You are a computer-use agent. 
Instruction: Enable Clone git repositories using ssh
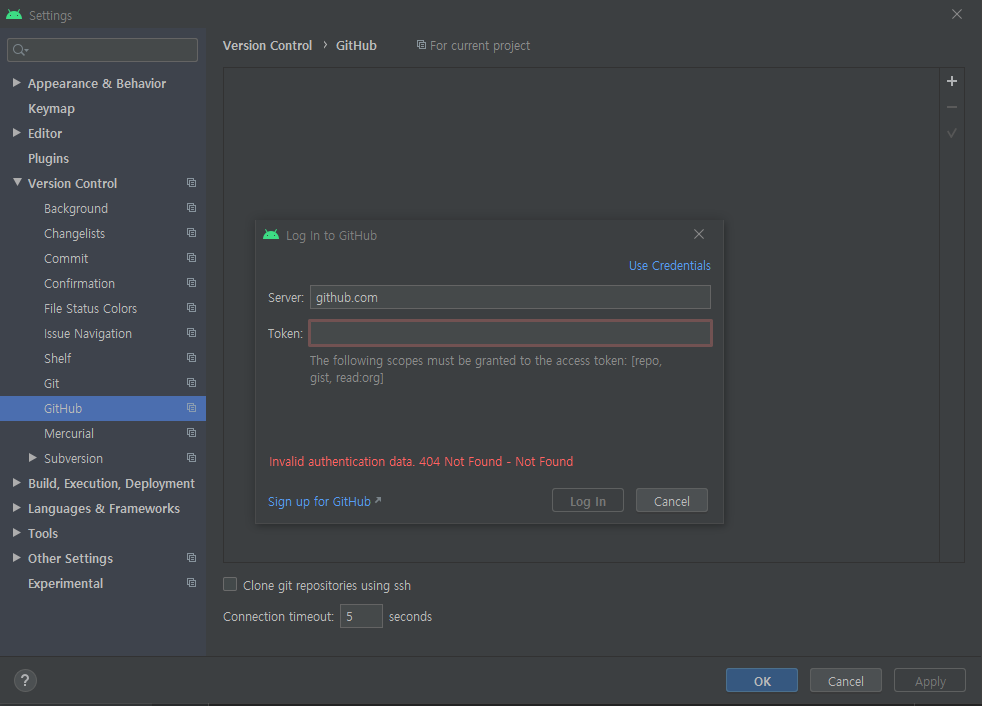(230, 584)
